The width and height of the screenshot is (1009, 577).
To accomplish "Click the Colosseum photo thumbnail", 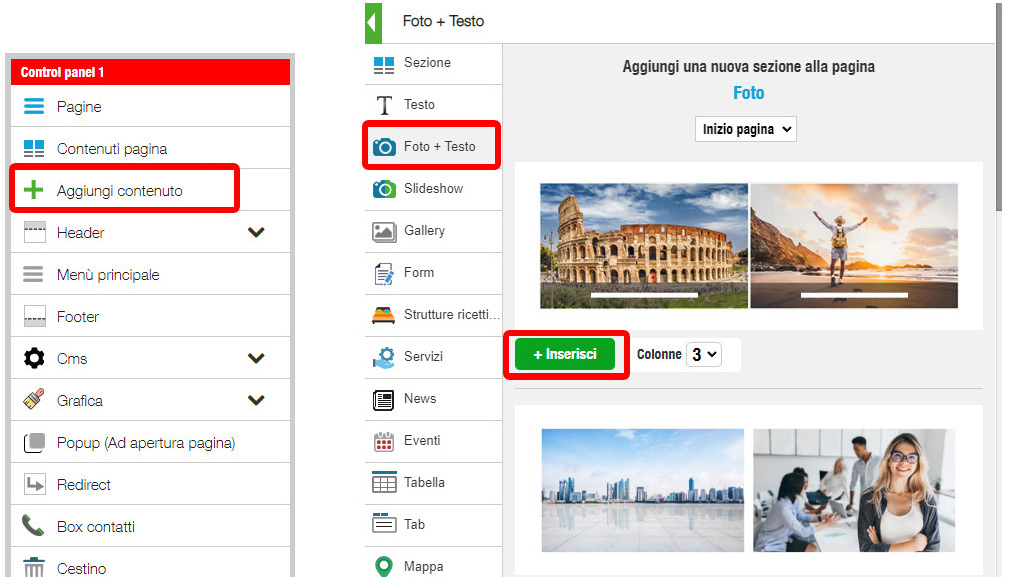I will point(643,246).
